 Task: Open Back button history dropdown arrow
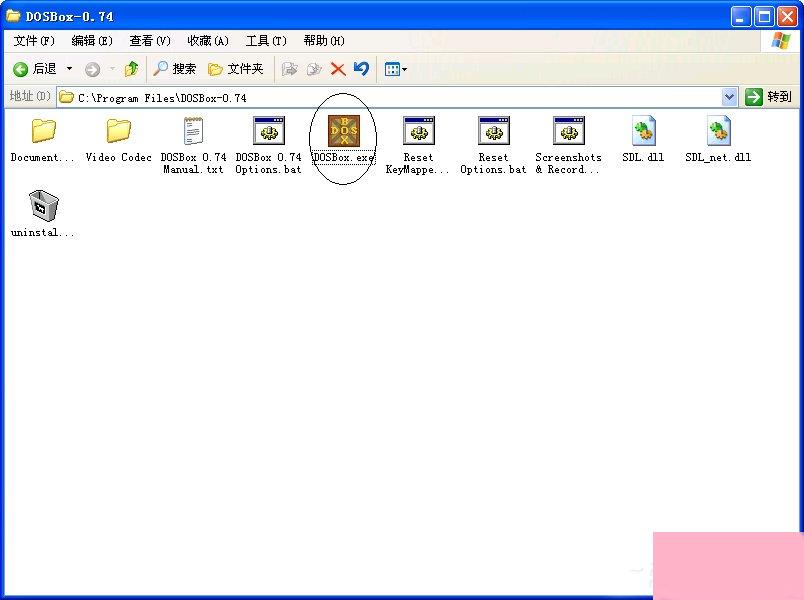tap(70, 69)
